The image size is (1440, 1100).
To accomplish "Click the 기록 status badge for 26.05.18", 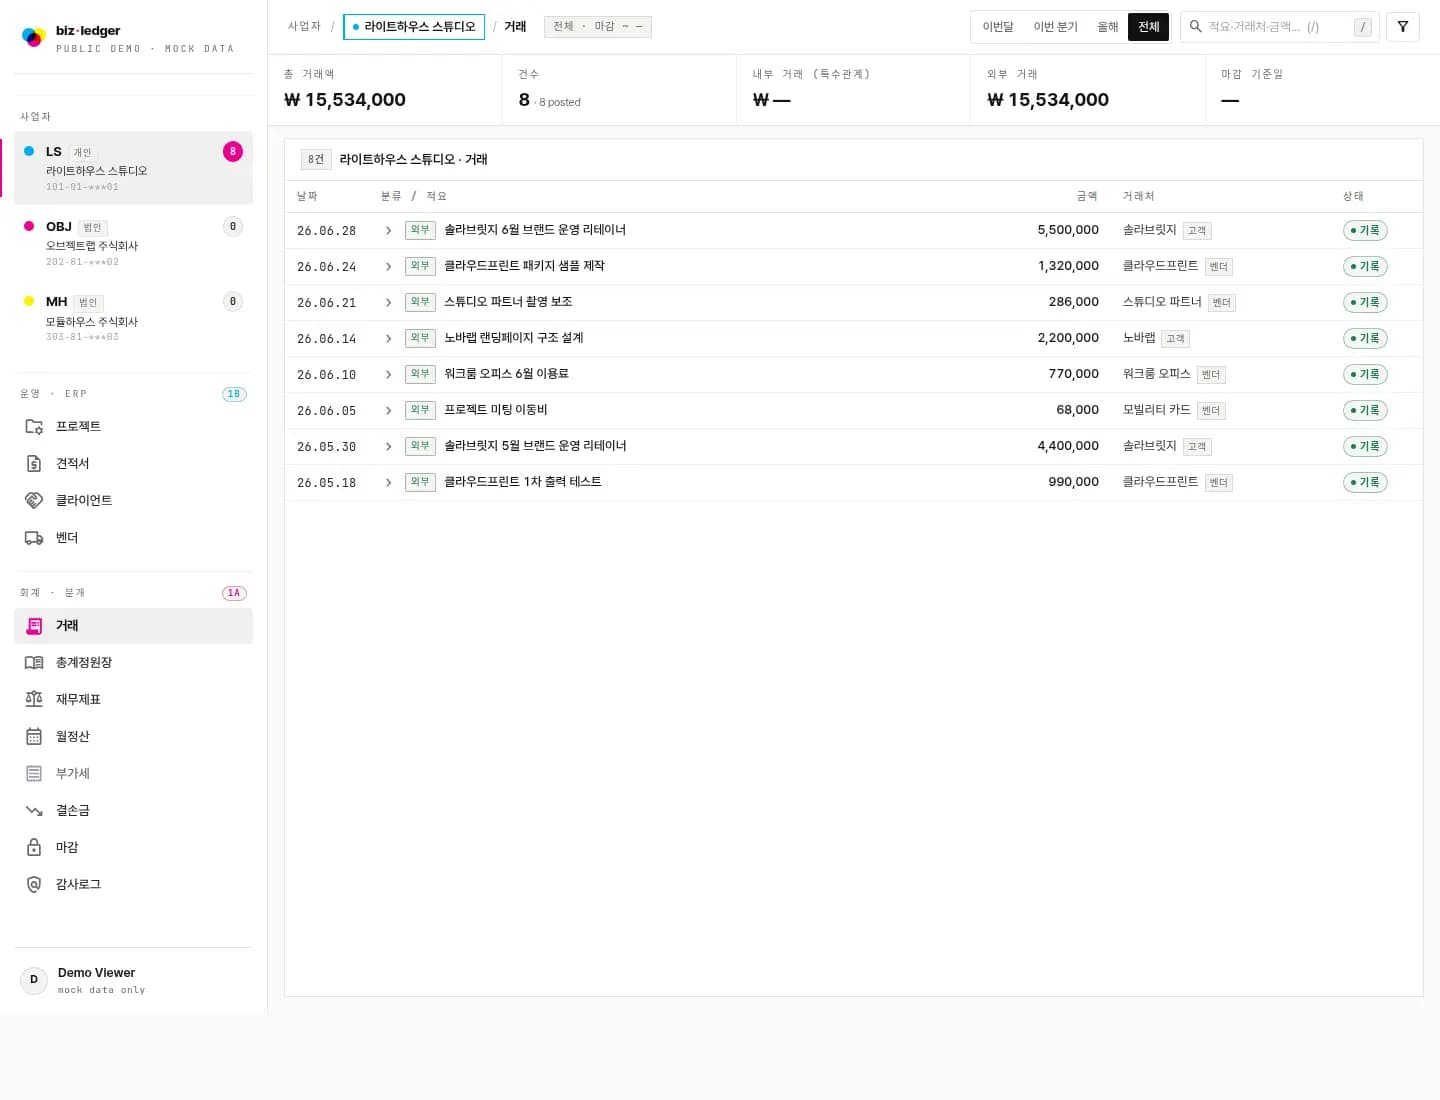I will [1365, 483].
